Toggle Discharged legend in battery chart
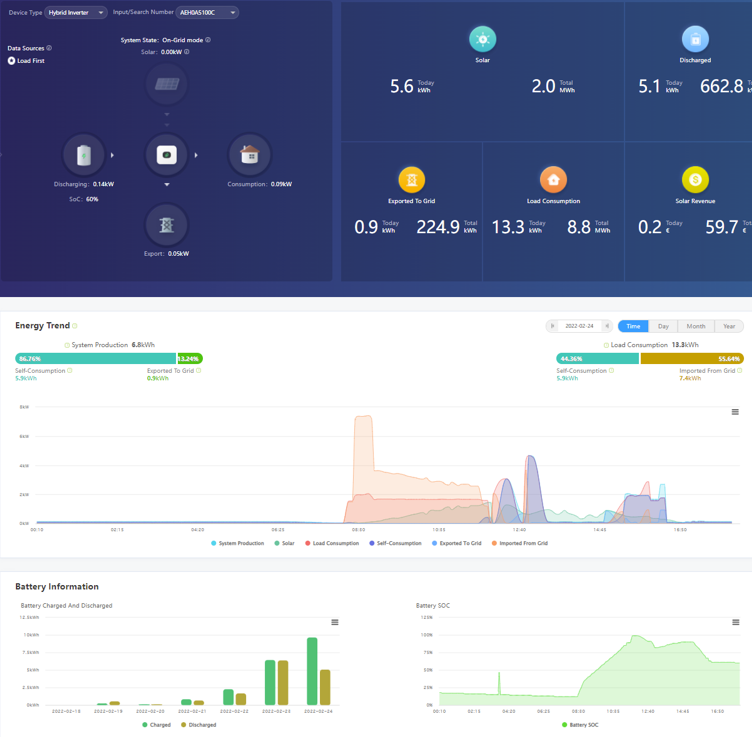Image resolution: width=752 pixels, height=737 pixels. tap(199, 725)
